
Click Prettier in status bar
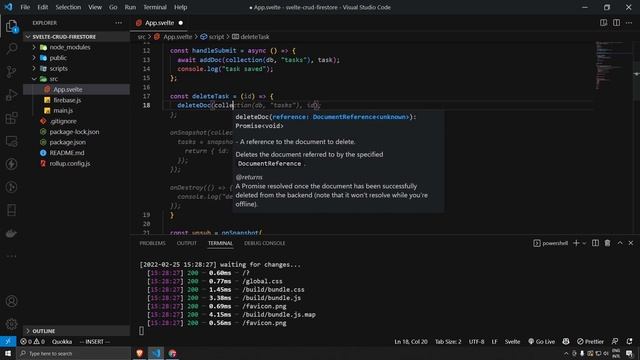[590, 342]
